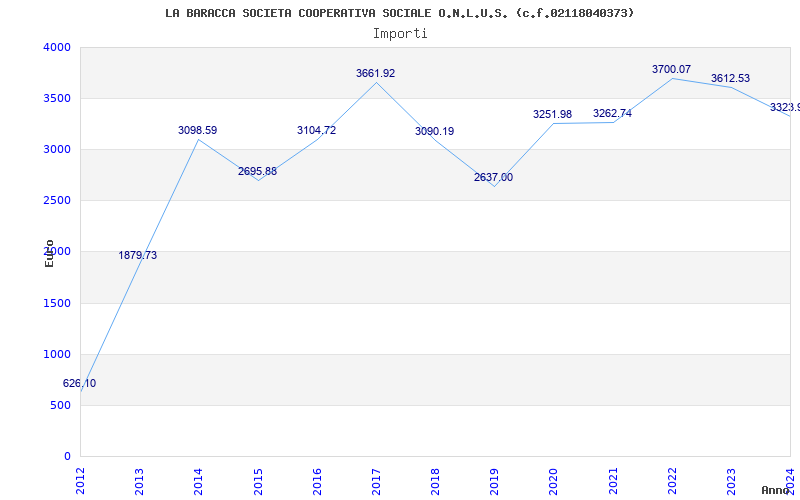Image resolution: width=800 pixels, height=500 pixels.
Task: Select the 2023 year on axis
Action: (x=732, y=481)
